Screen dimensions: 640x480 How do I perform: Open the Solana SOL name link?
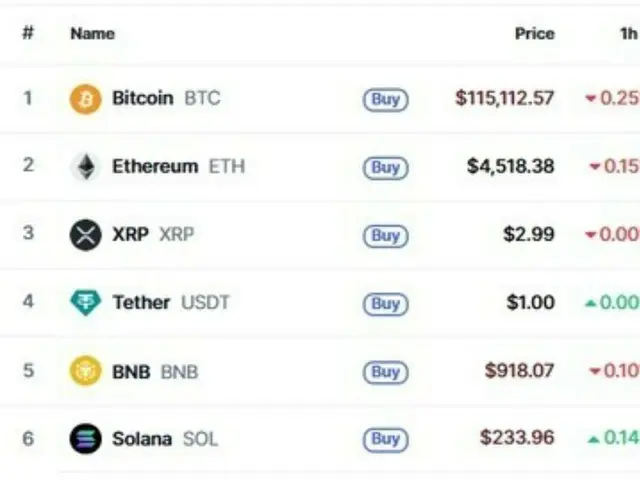[x=164, y=439]
